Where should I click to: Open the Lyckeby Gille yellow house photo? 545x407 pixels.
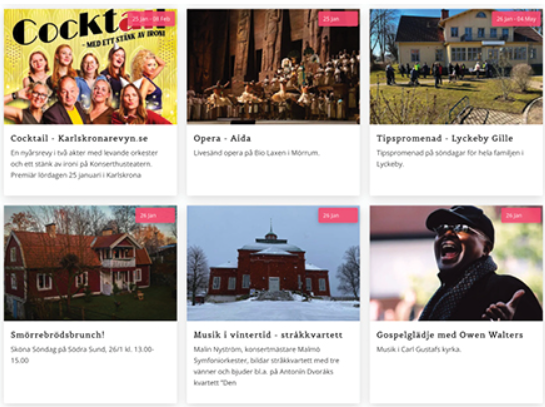pyautogui.click(x=456, y=67)
